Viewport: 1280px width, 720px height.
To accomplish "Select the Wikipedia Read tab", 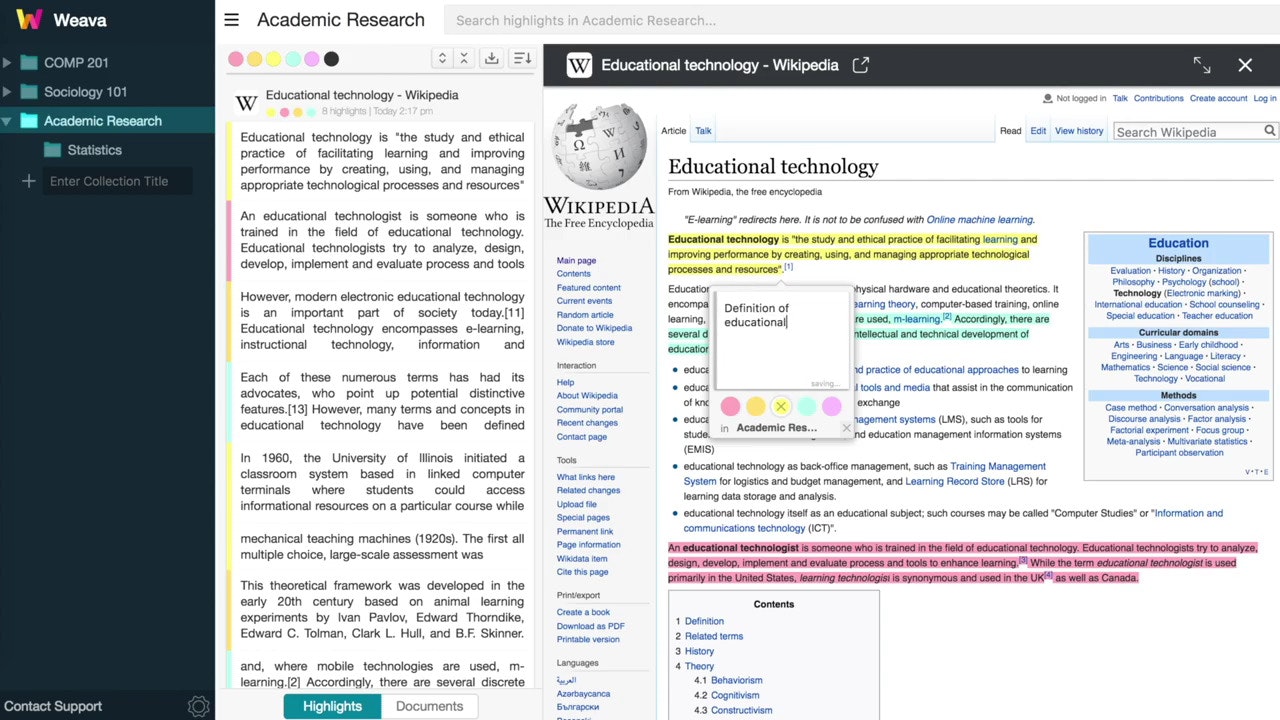I will (1011, 131).
